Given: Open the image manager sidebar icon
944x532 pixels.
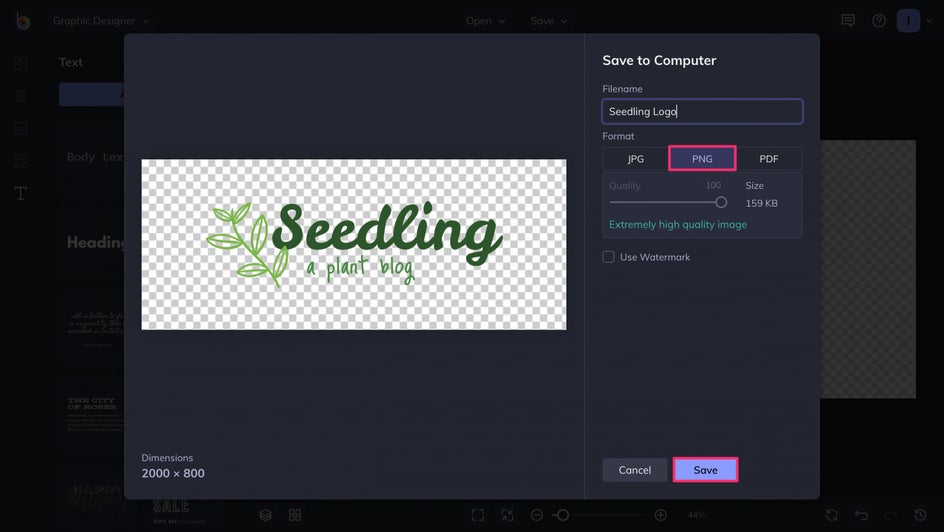Looking at the screenshot, I should 20,63.
